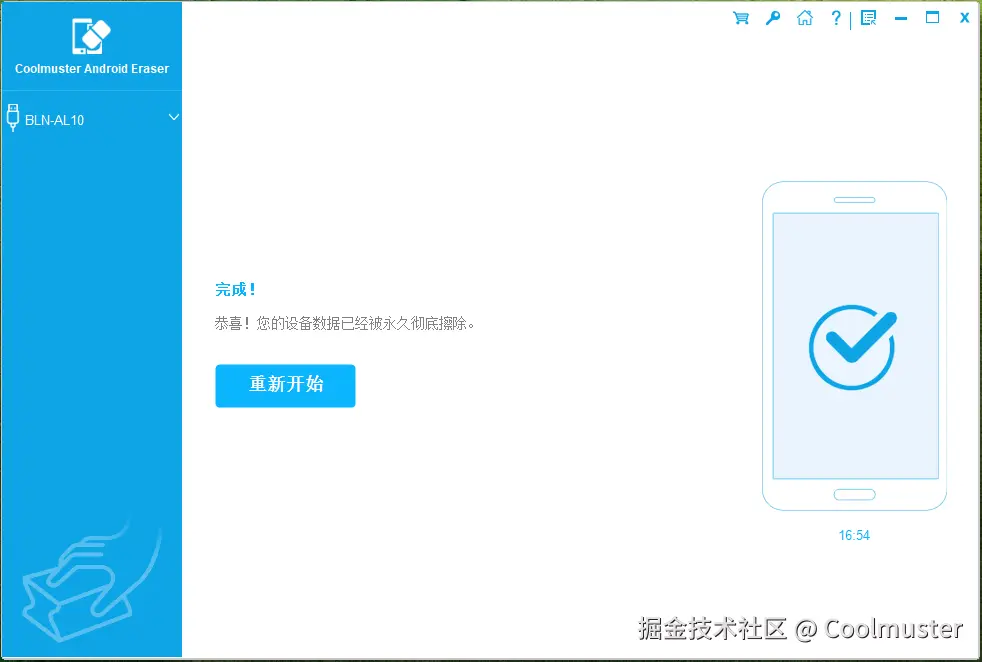Click the 16:54 timestamp under the phone
This screenshot has height=662, width=982.
click(x=854, y=535)
